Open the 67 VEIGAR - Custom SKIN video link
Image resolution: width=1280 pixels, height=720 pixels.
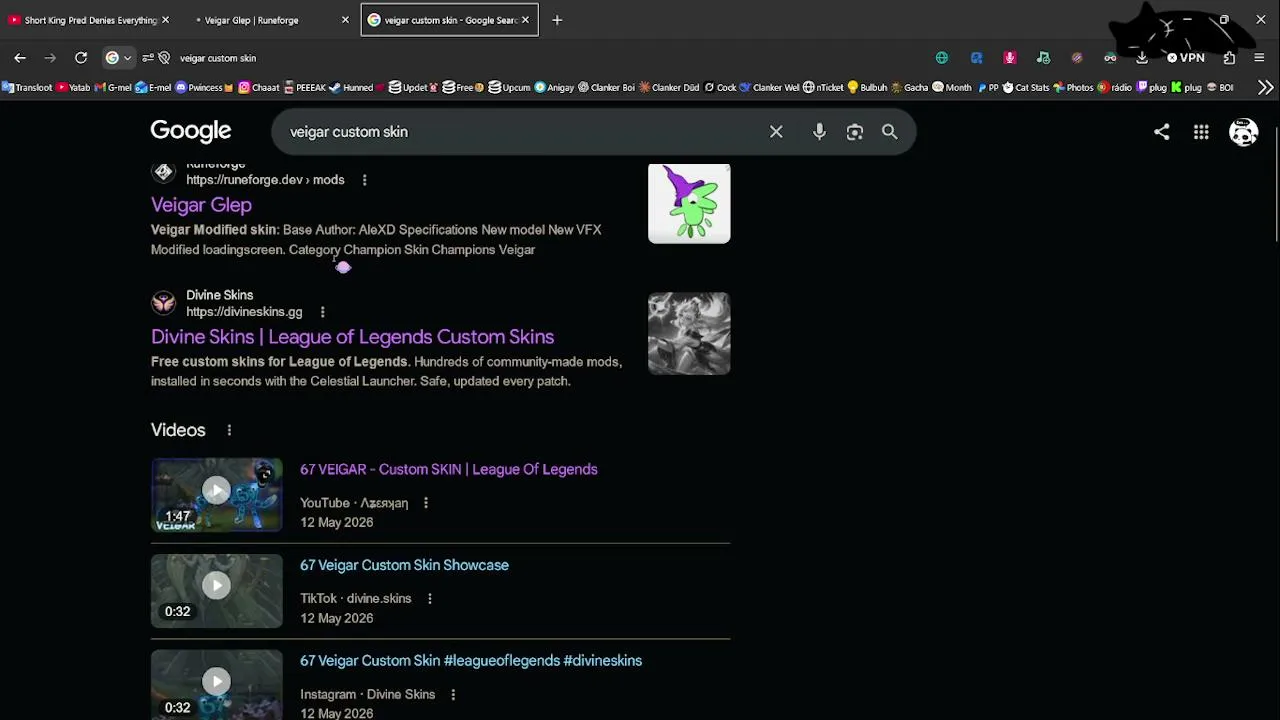click(449, 469)
